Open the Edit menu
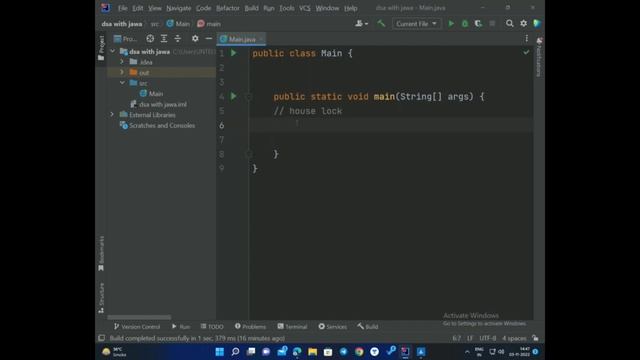The image size is (640, 360). pos(138,8)
